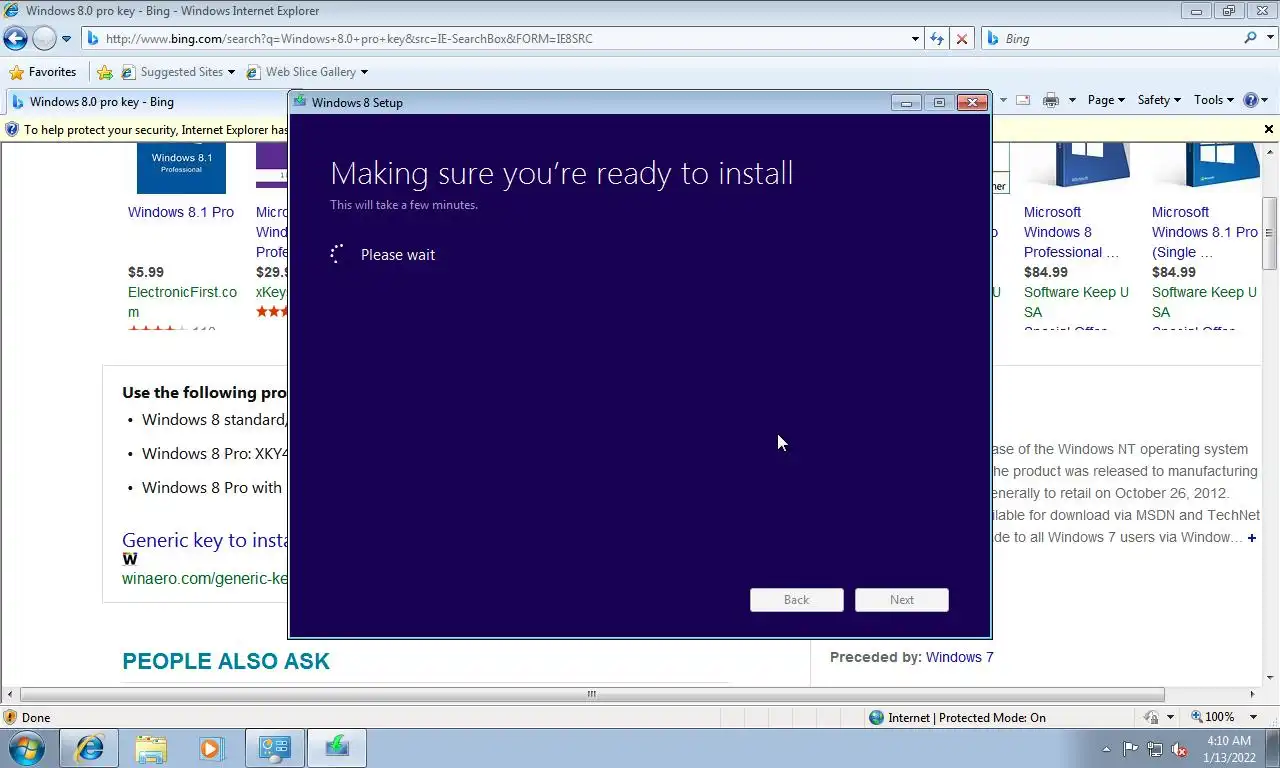This screenshot has height=768, width=1280.
Task: Click the 100% zoom level button
Action: (x=1211, y=717)
